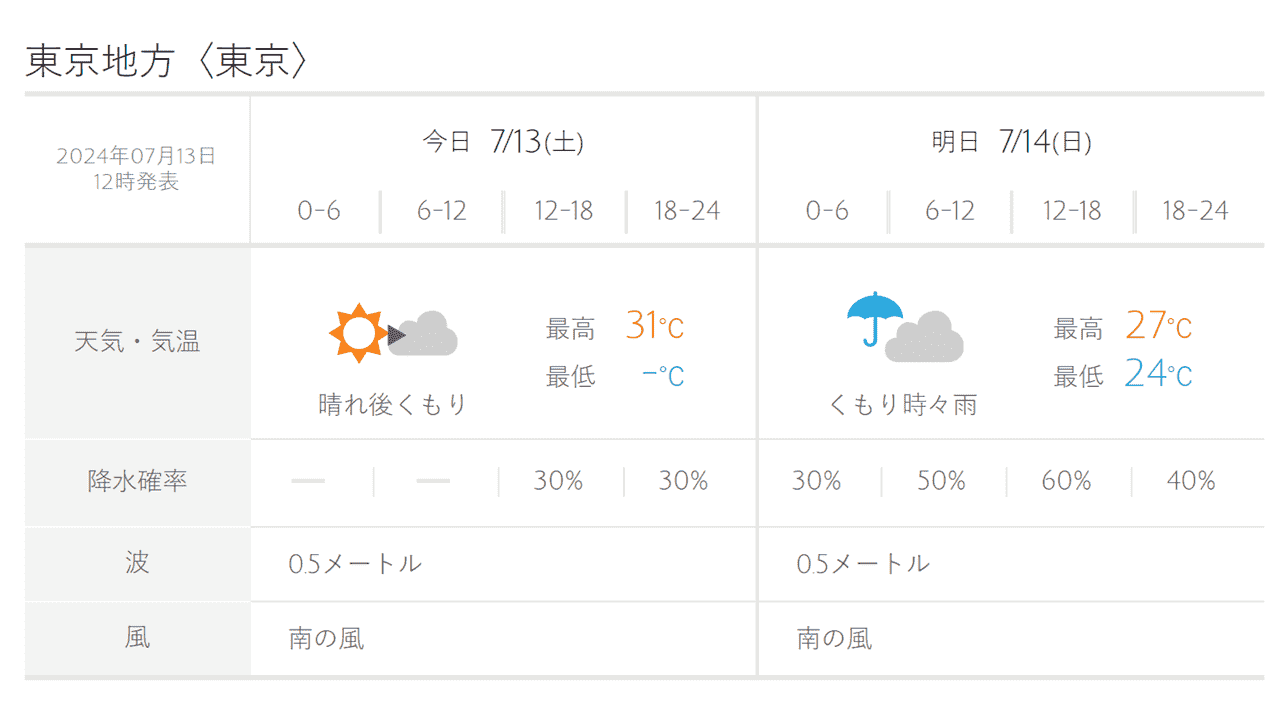Click tomorrow's low temperature 24°C
Viewport: 1280px width, 720px height.
1158,374
